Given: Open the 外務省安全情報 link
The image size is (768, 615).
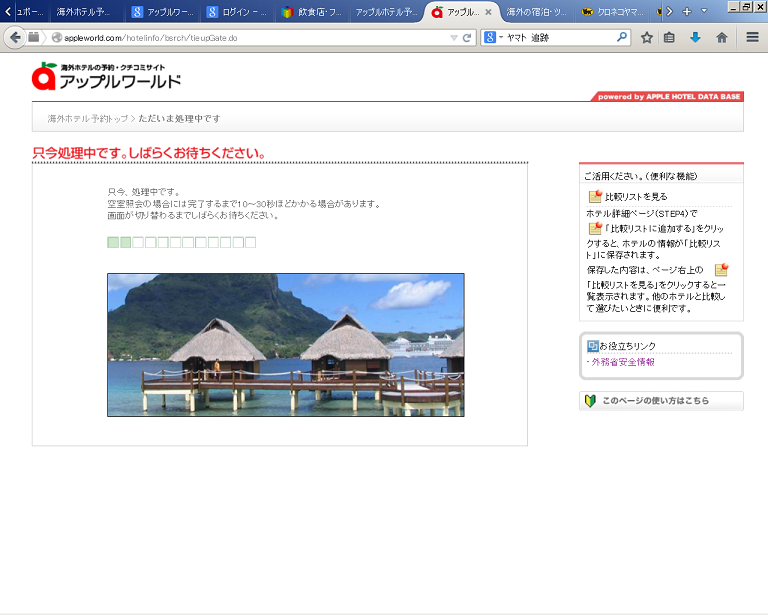Looking at the screenshot, I should (x=623, y=362).
